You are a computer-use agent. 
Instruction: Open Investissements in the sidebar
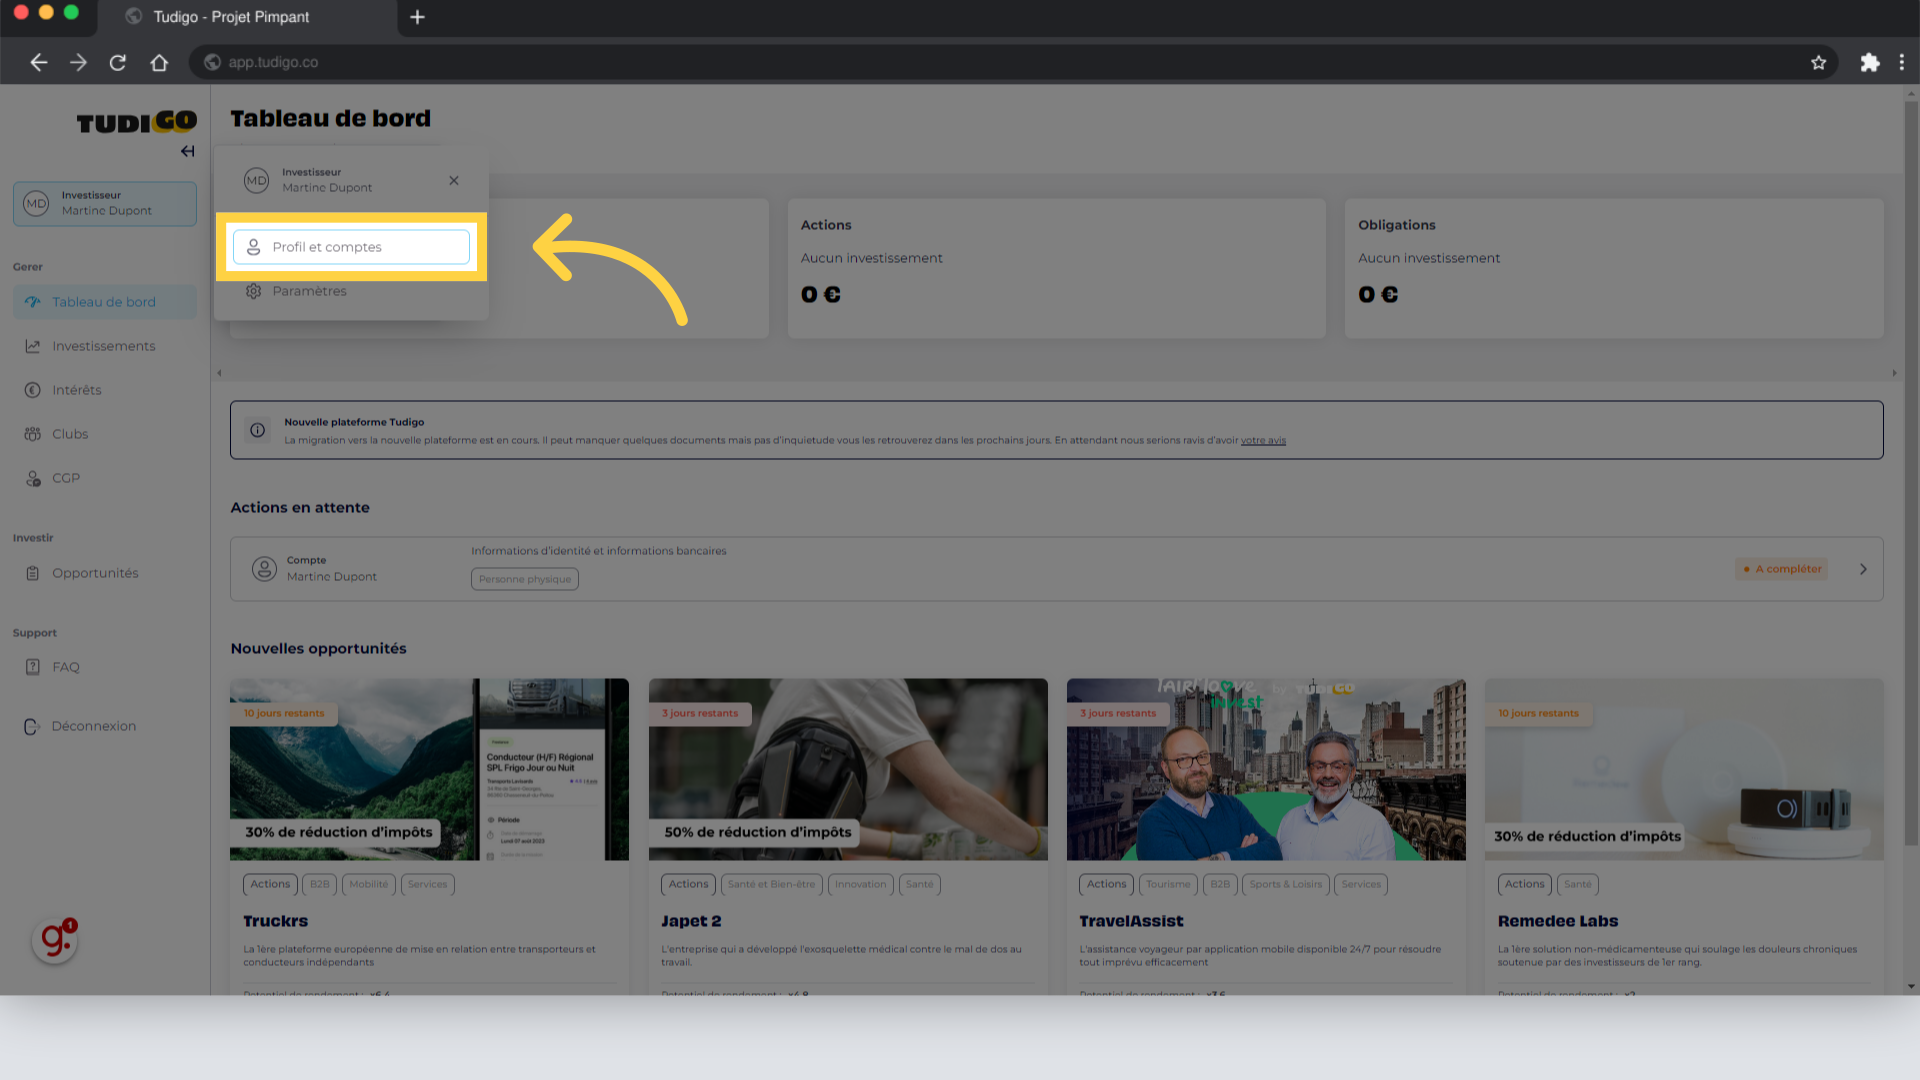(x=105, y=346)
